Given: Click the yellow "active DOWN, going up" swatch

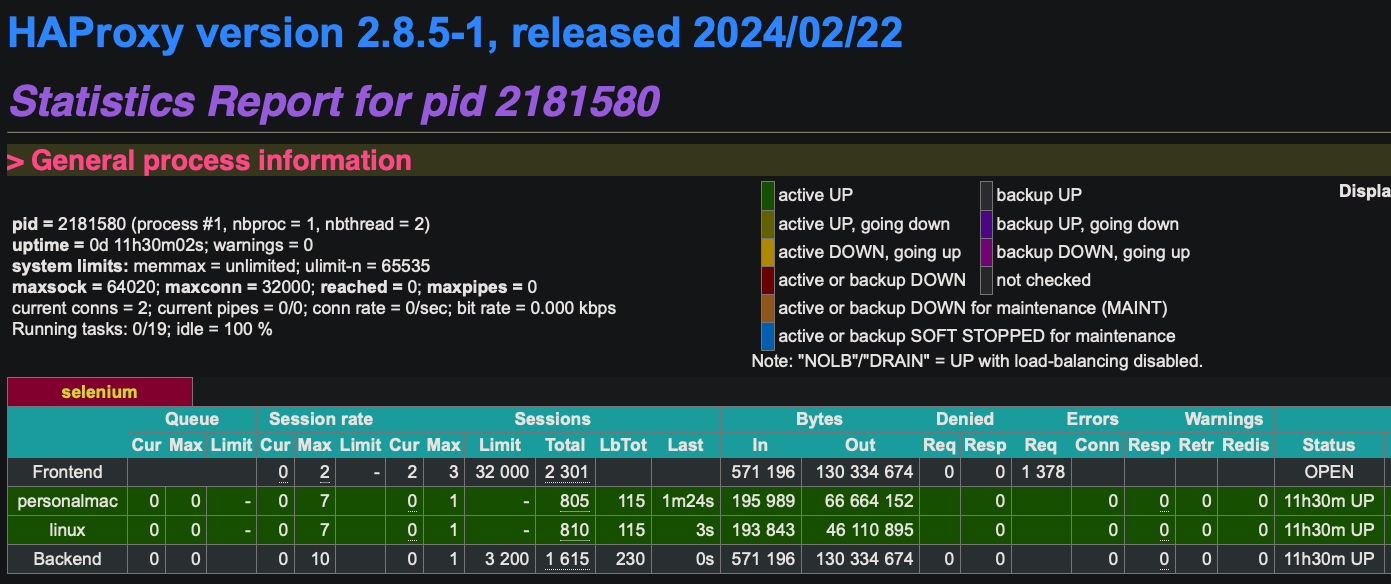Looking at the screenshot, I should (x=766, y=252).
